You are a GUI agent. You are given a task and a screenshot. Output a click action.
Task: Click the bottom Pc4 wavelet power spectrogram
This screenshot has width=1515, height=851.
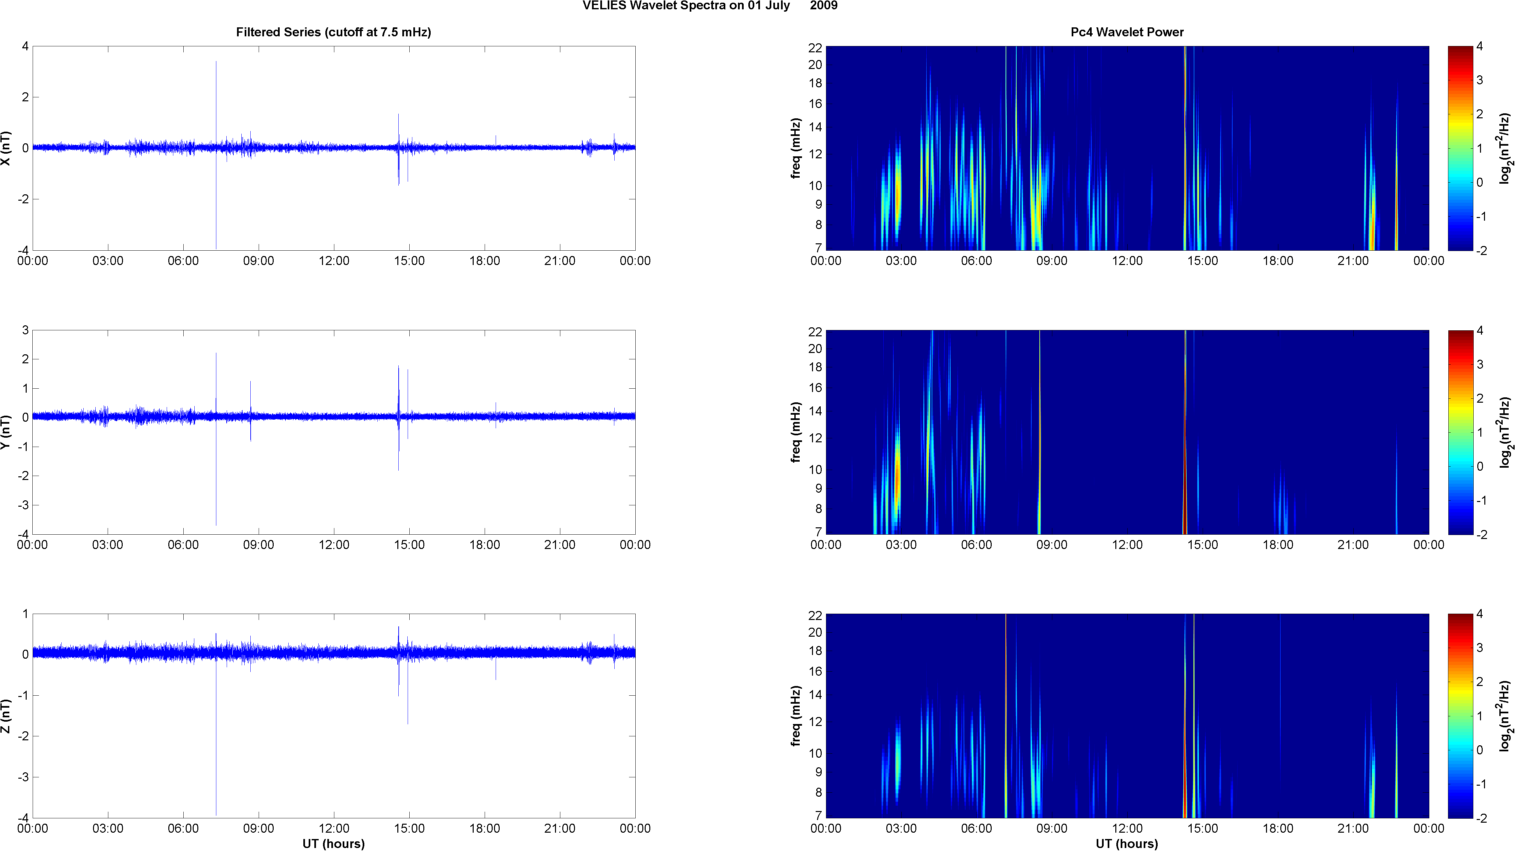pyautogui.click(x=1127, y=716)
